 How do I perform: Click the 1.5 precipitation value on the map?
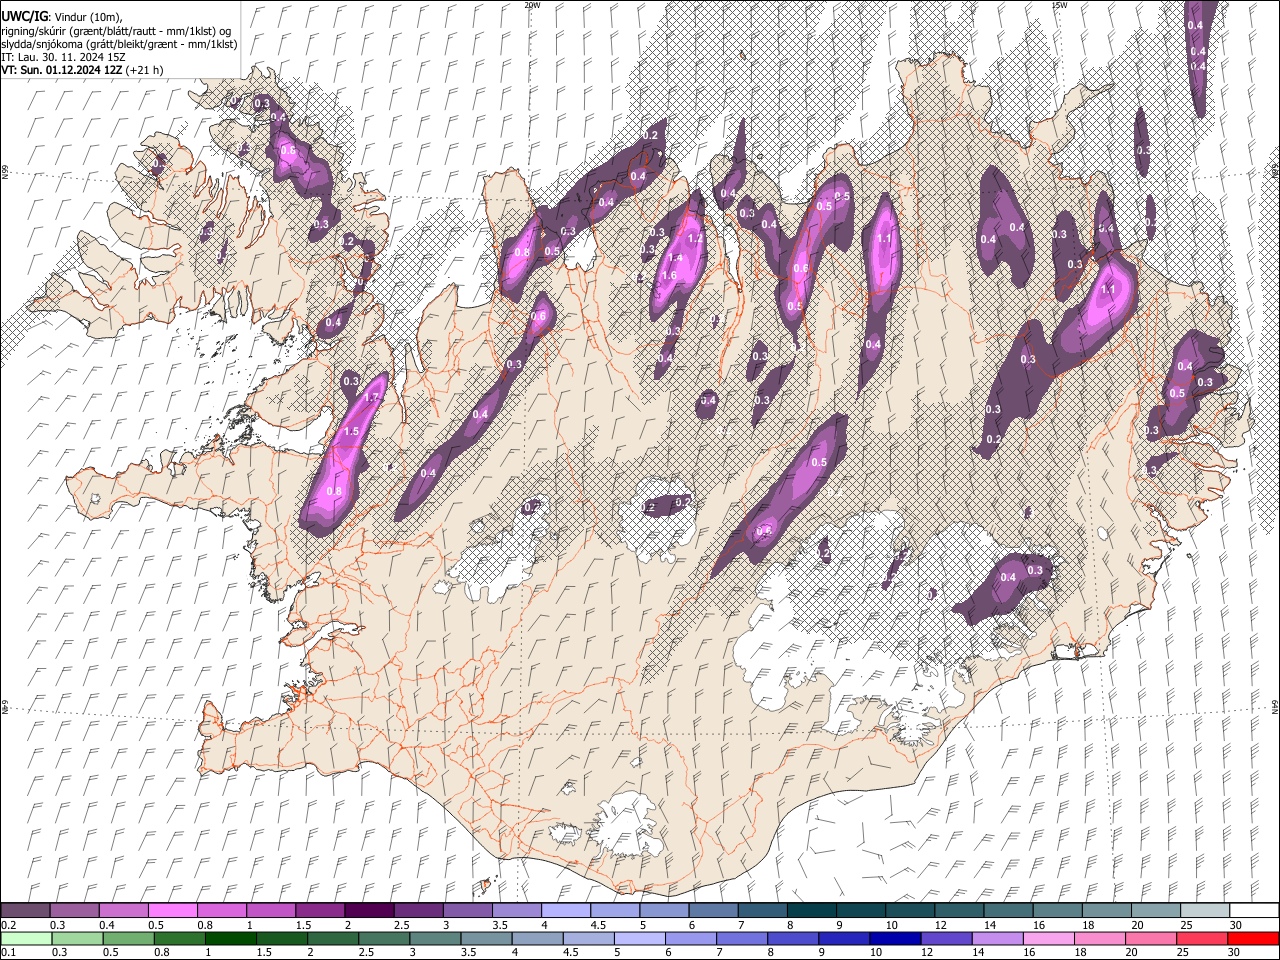click(351, 432)
